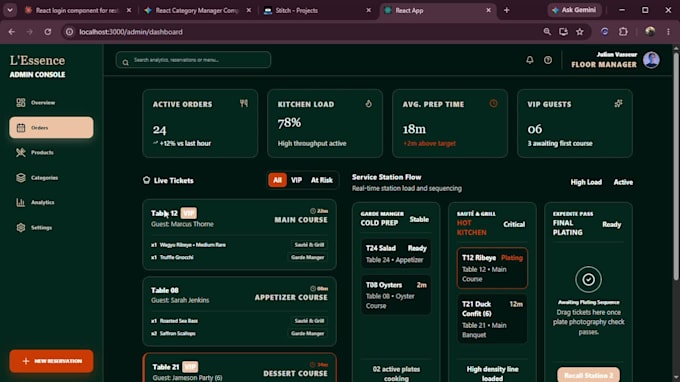Select the T21 Duck Confit card
This screenshot has width=680, height=382.
(x=492, y=319)
